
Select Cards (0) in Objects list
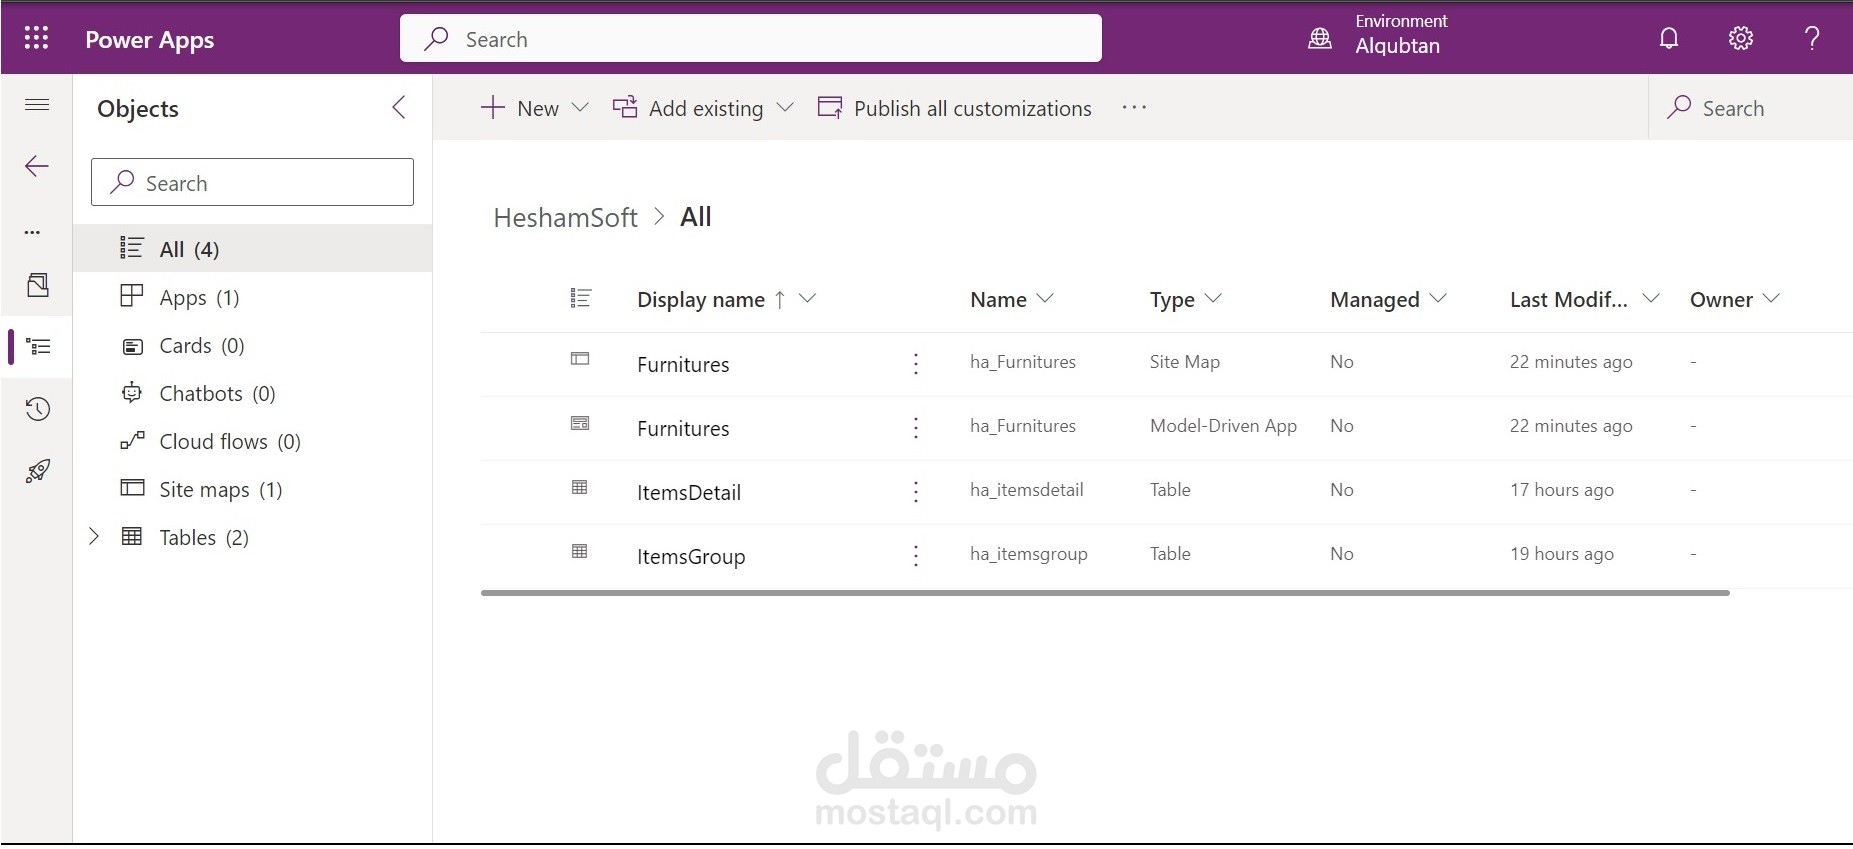pos(253,345)
